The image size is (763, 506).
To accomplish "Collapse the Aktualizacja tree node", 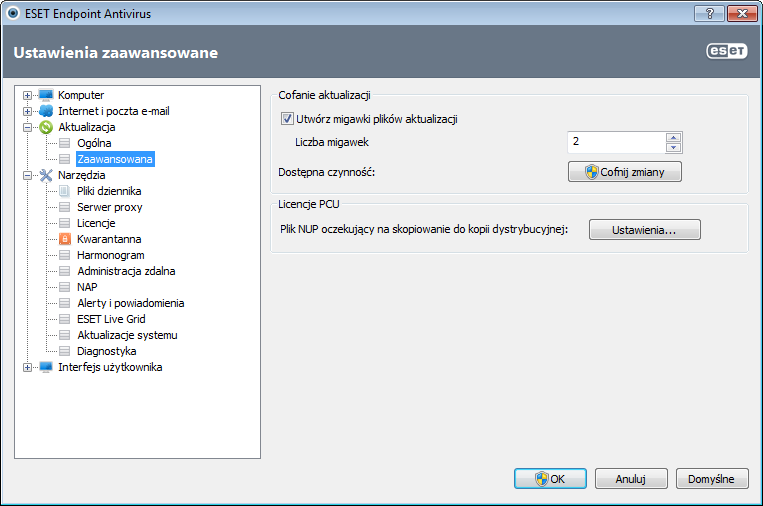I will (27, 127).
